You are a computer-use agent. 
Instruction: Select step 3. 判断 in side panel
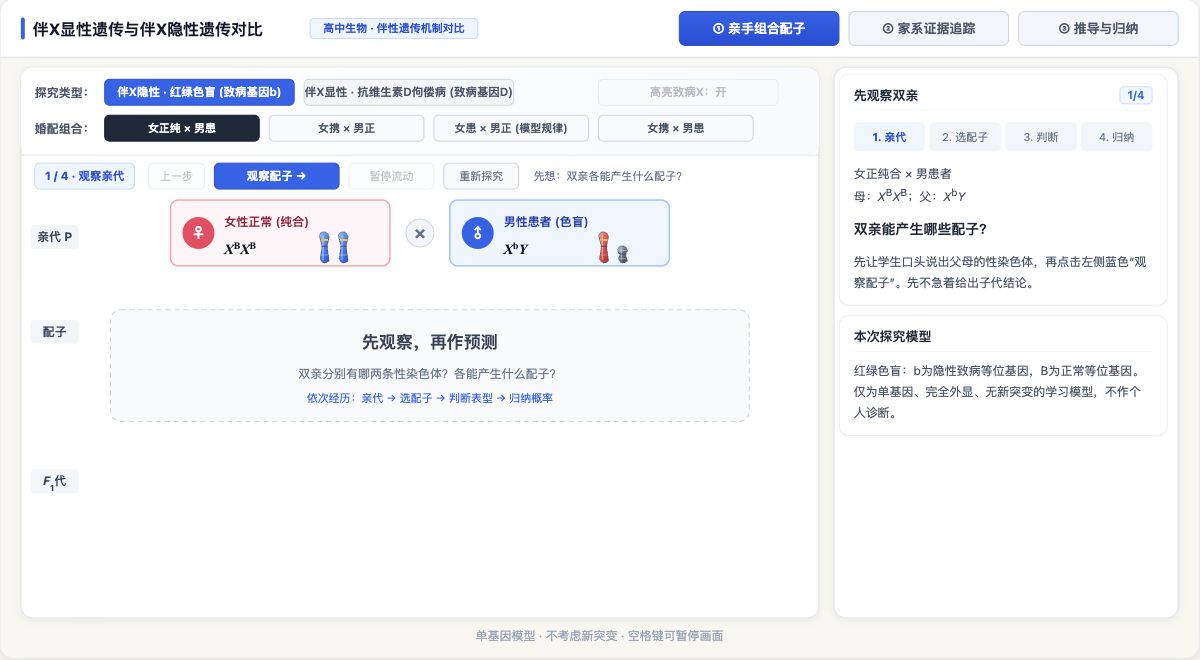(x=1041, y=137)
